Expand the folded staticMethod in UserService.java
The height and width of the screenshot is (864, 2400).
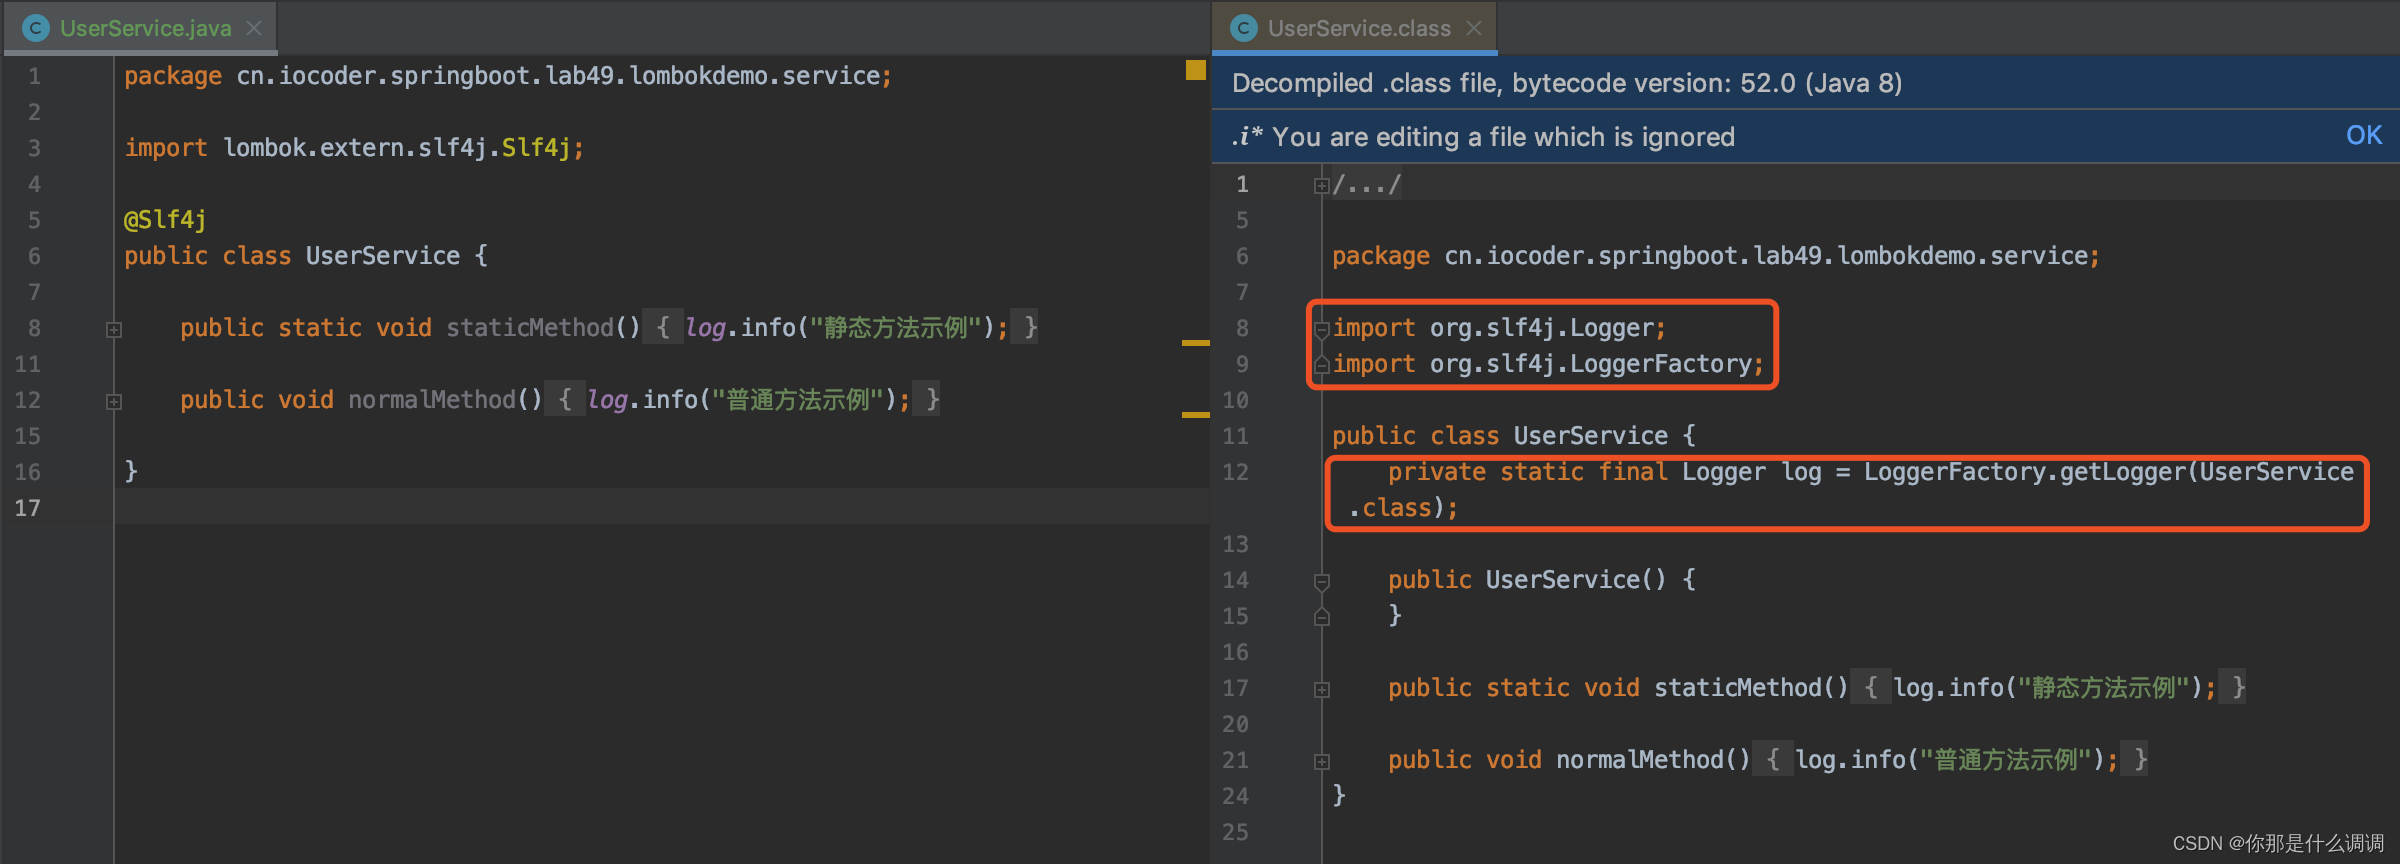tap(114, 329)
